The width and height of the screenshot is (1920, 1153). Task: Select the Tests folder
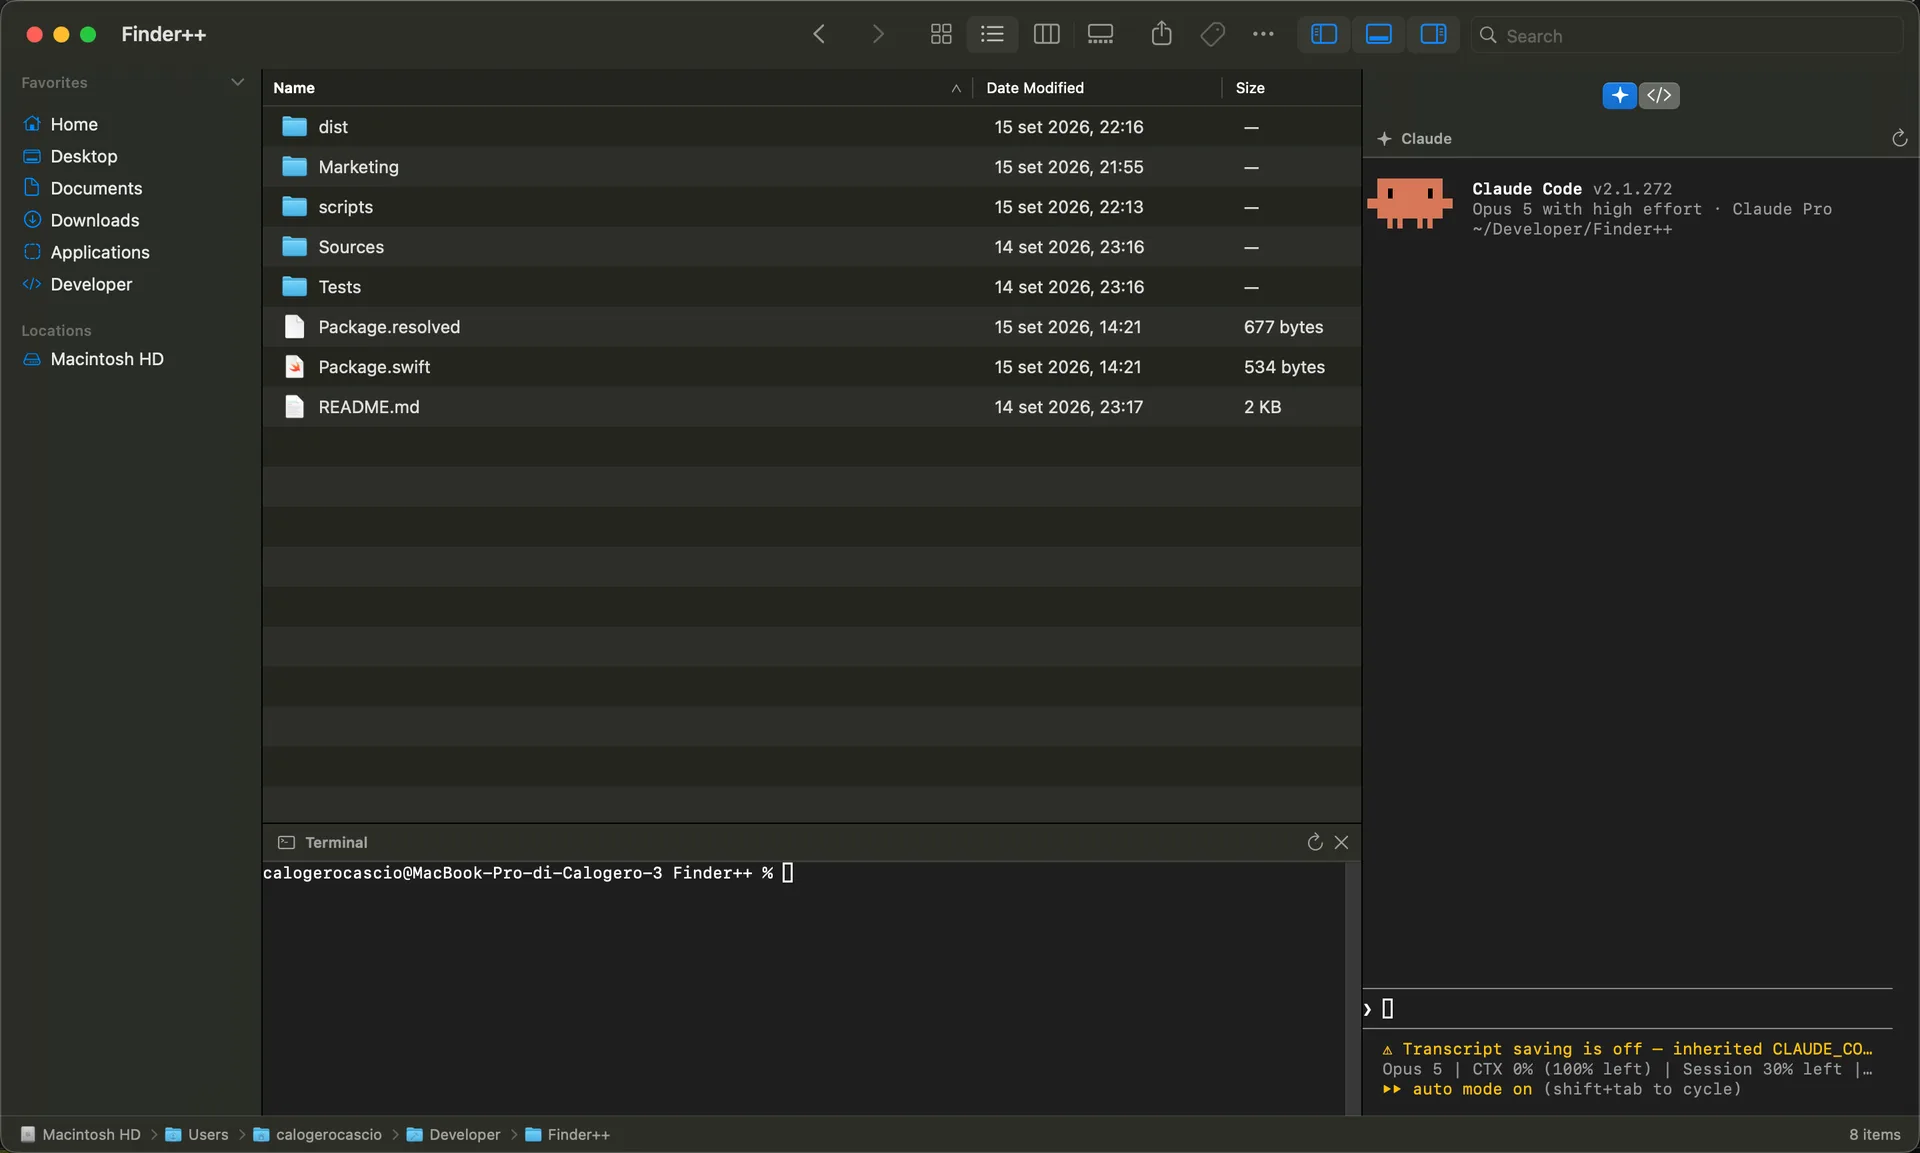click(811, 287)
